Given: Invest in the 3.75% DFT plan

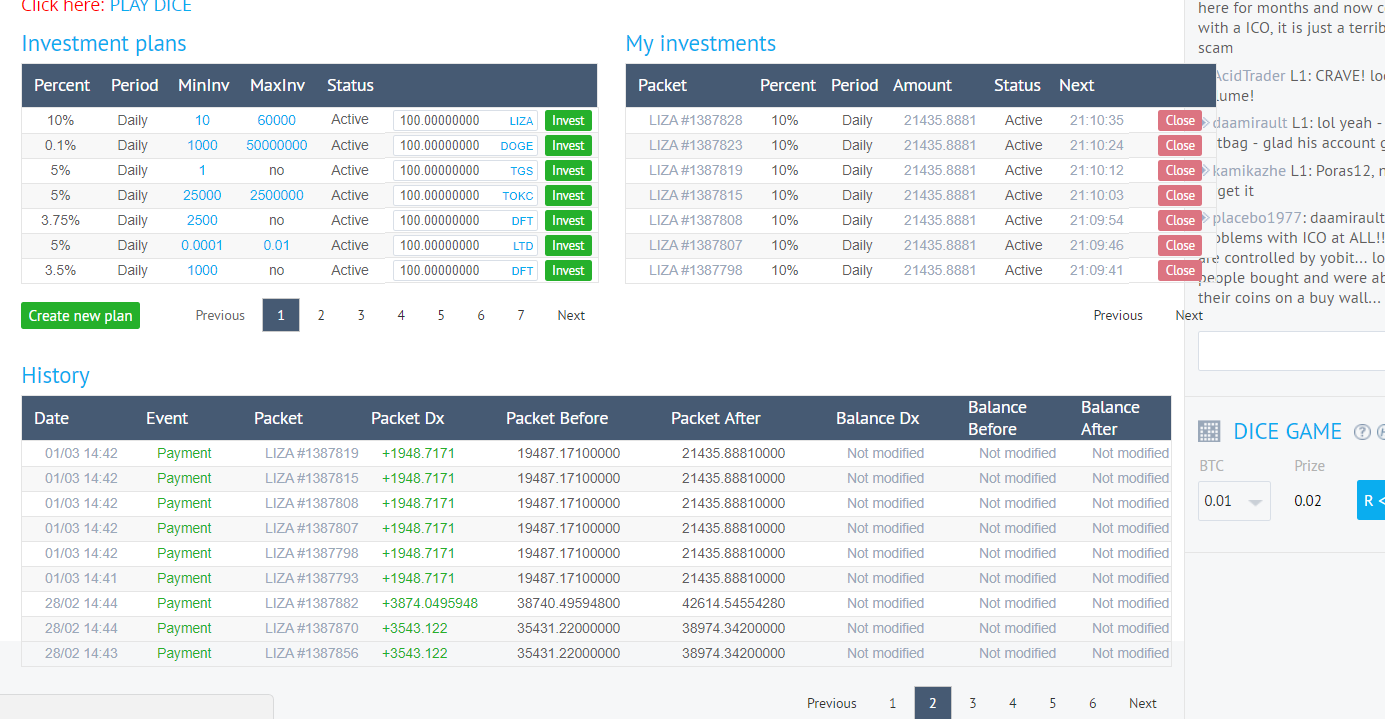Looking at the screenshot, I should [568, 220].
